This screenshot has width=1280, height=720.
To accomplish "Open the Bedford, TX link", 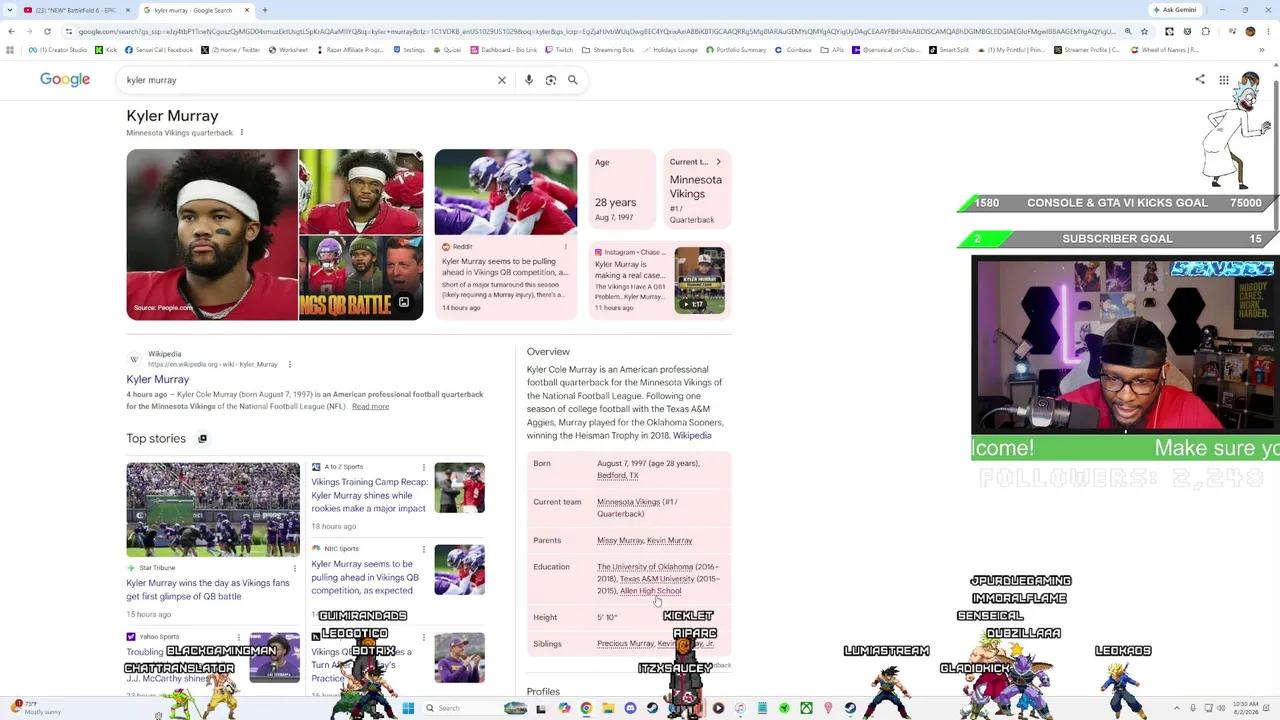I will click(x=617, y=476).
